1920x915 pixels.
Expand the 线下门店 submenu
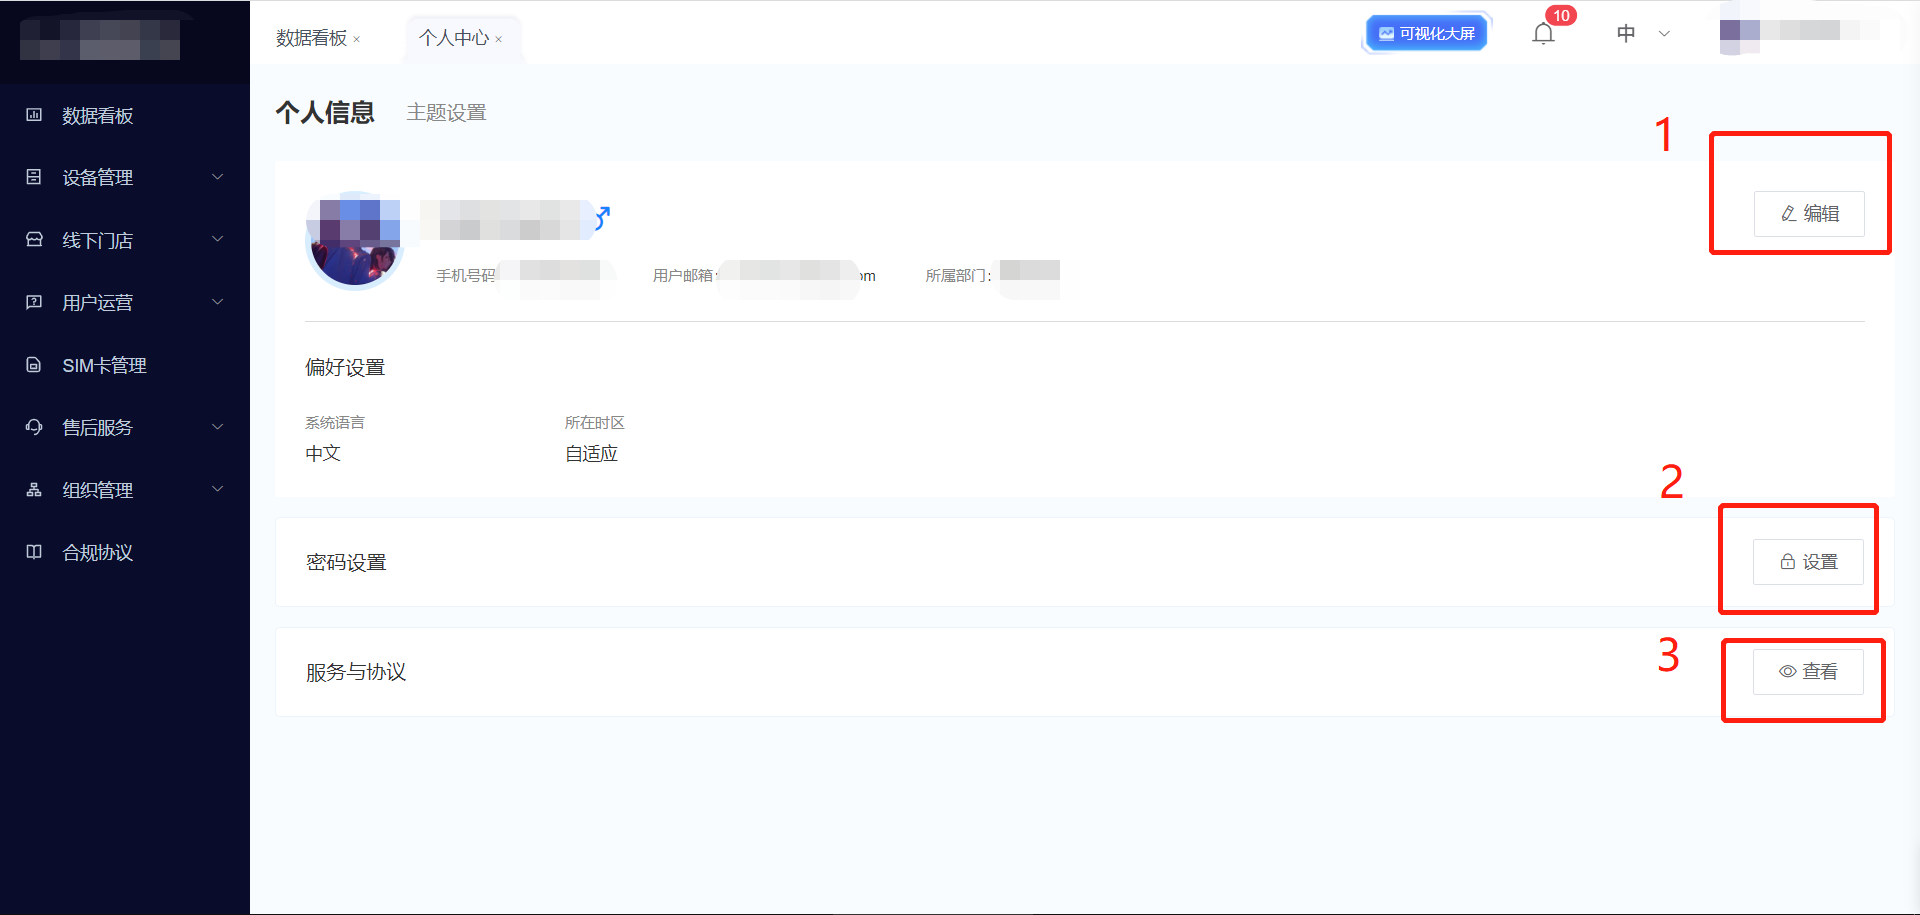(217, 239)
